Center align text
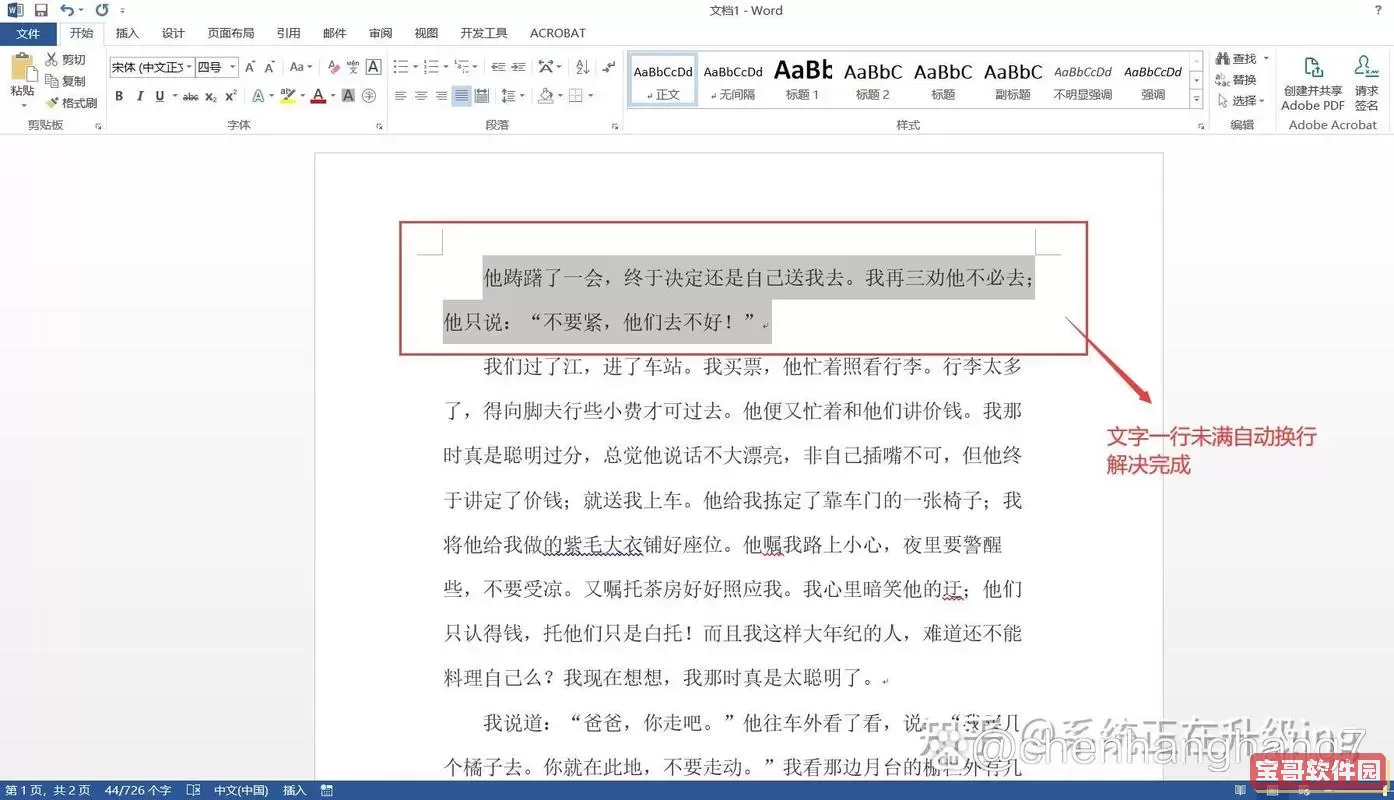Screen dimensions: 1394x800 [x=421, y=96]
